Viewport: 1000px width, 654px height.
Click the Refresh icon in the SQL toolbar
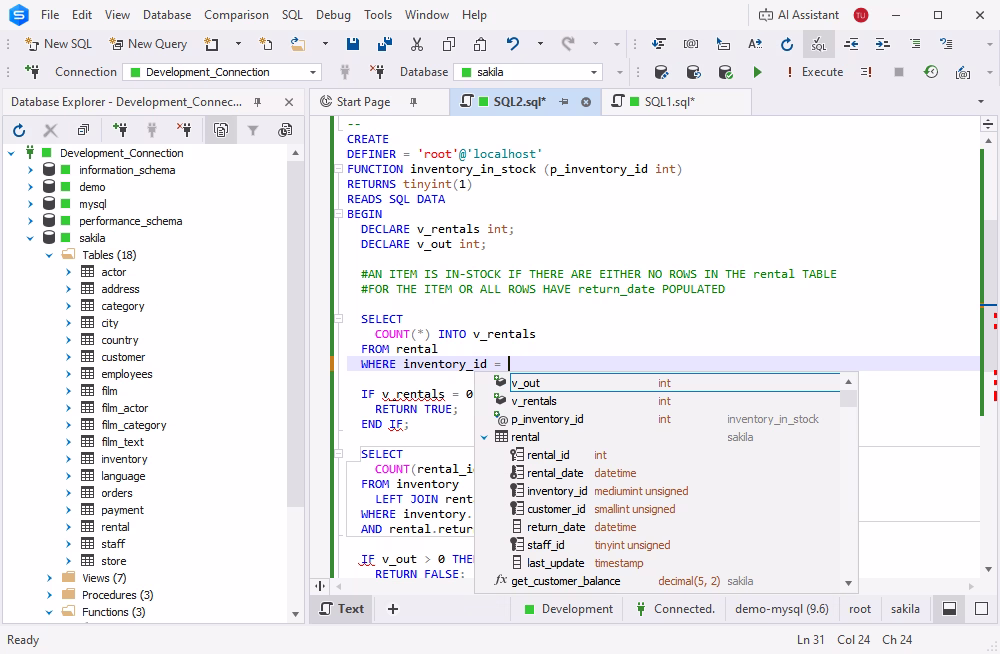click(x=787, y=44)
